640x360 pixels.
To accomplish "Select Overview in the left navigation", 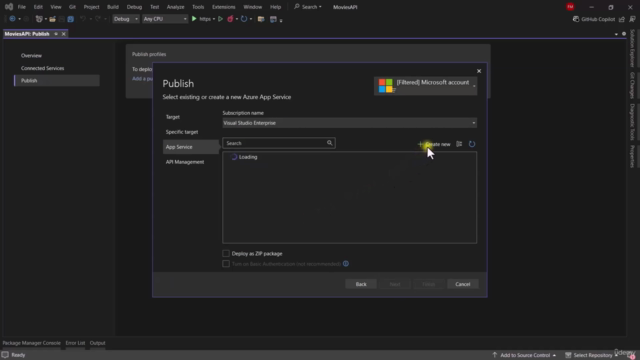I will [x=31, y=56].
